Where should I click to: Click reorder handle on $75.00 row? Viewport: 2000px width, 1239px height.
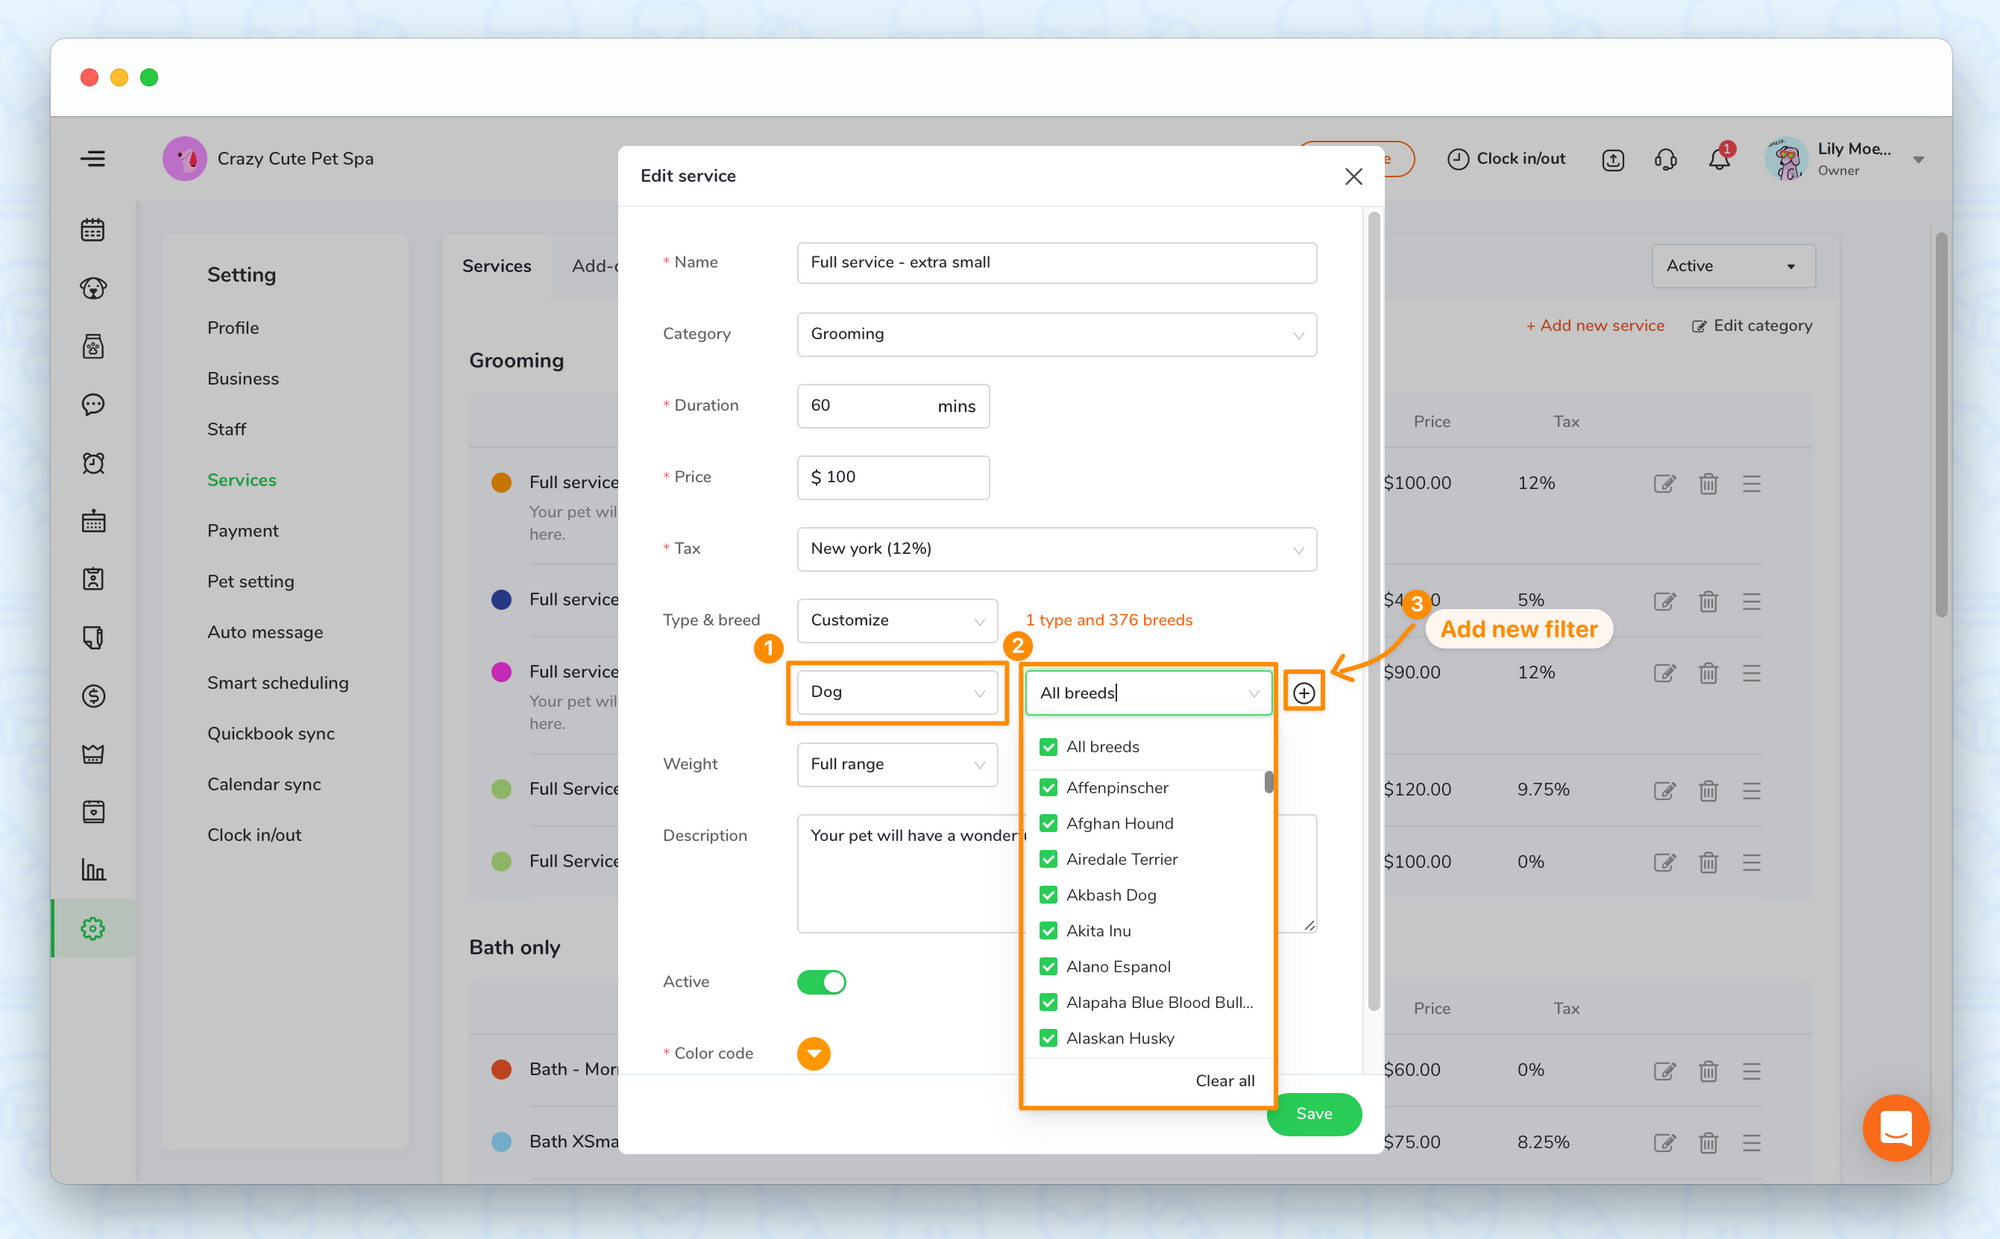click(1751, 1142)
